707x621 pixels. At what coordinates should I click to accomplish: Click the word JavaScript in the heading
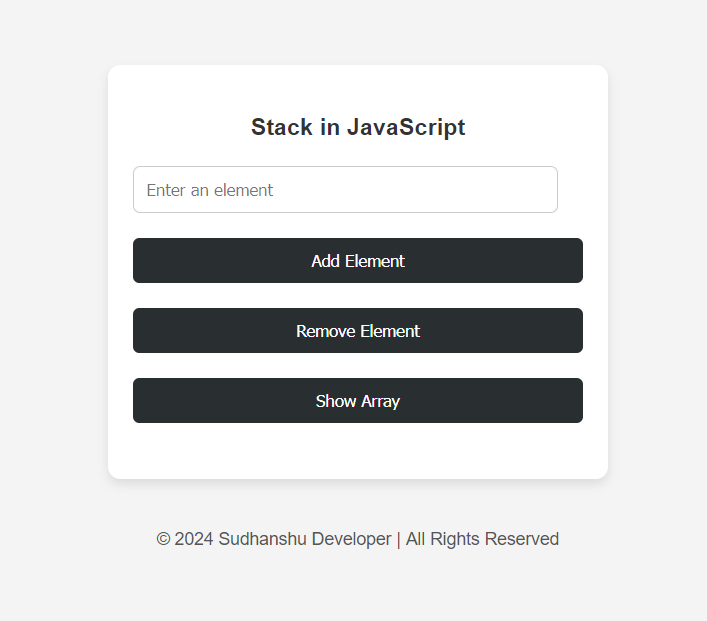tap(406, 127)
